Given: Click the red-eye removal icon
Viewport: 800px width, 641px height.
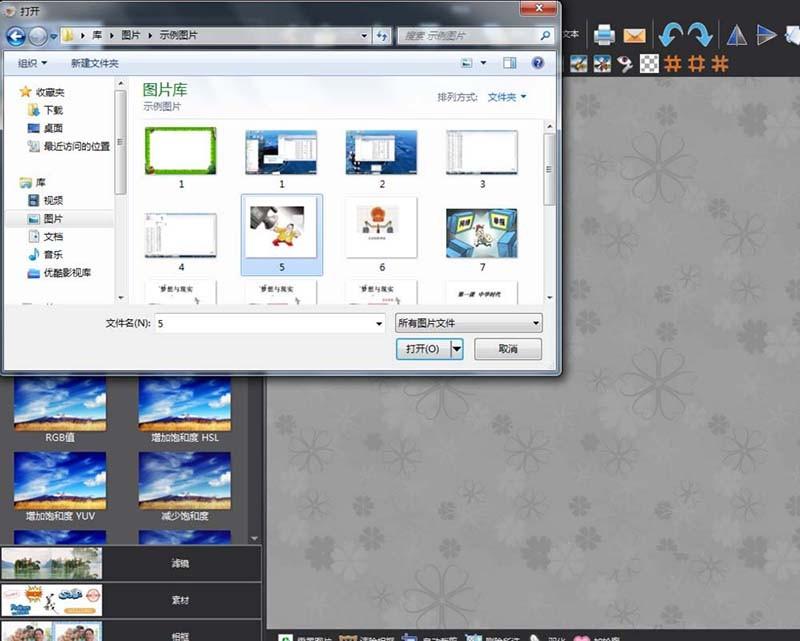Looking at the screenshot, I should pos(625,64).
